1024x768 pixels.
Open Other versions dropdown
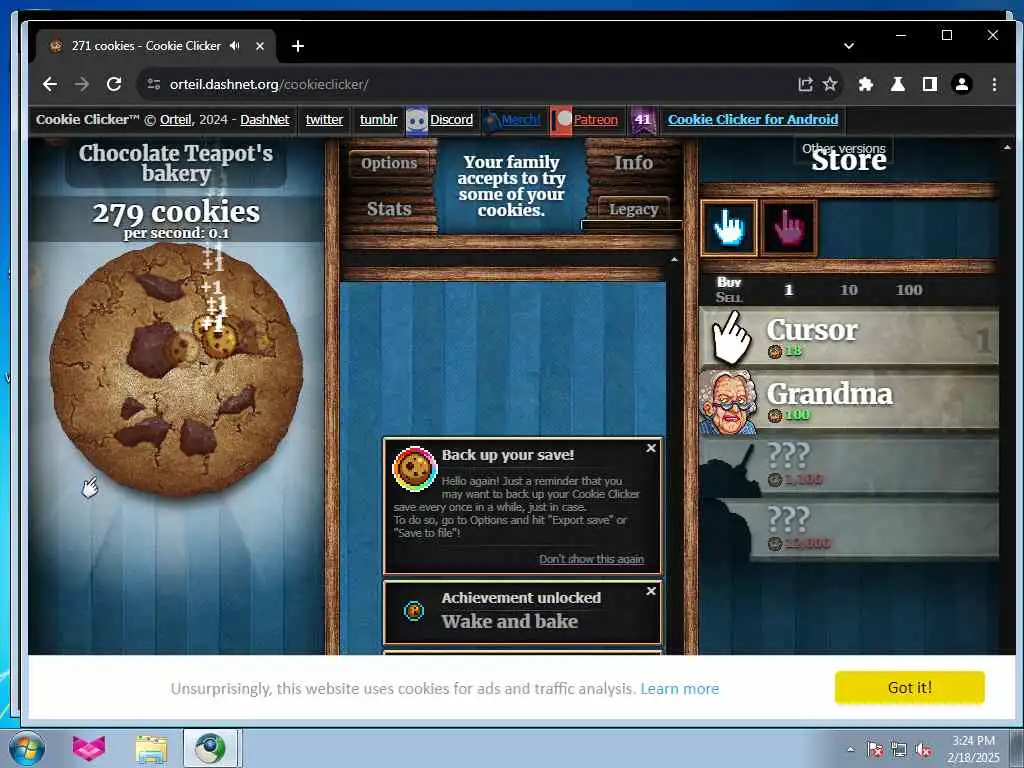tap(844, 148)
